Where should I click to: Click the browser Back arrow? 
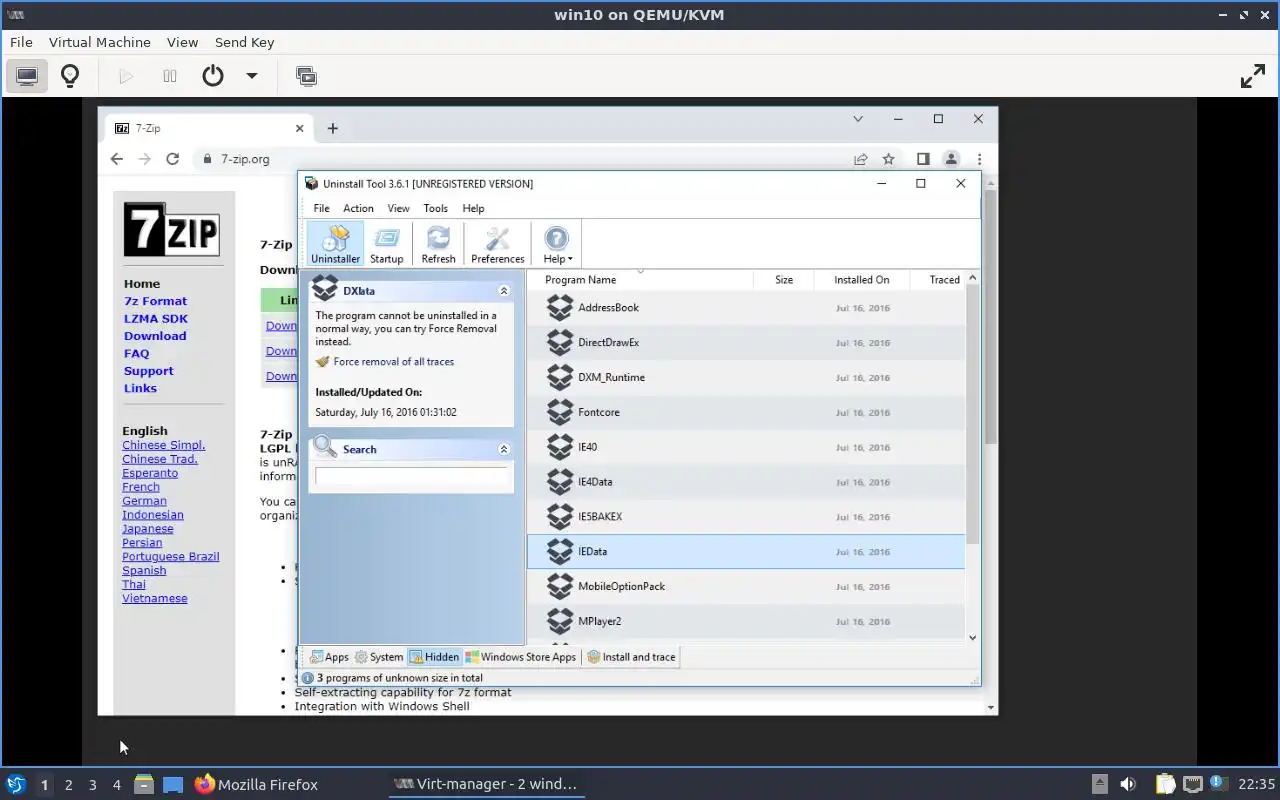(117, 159)
